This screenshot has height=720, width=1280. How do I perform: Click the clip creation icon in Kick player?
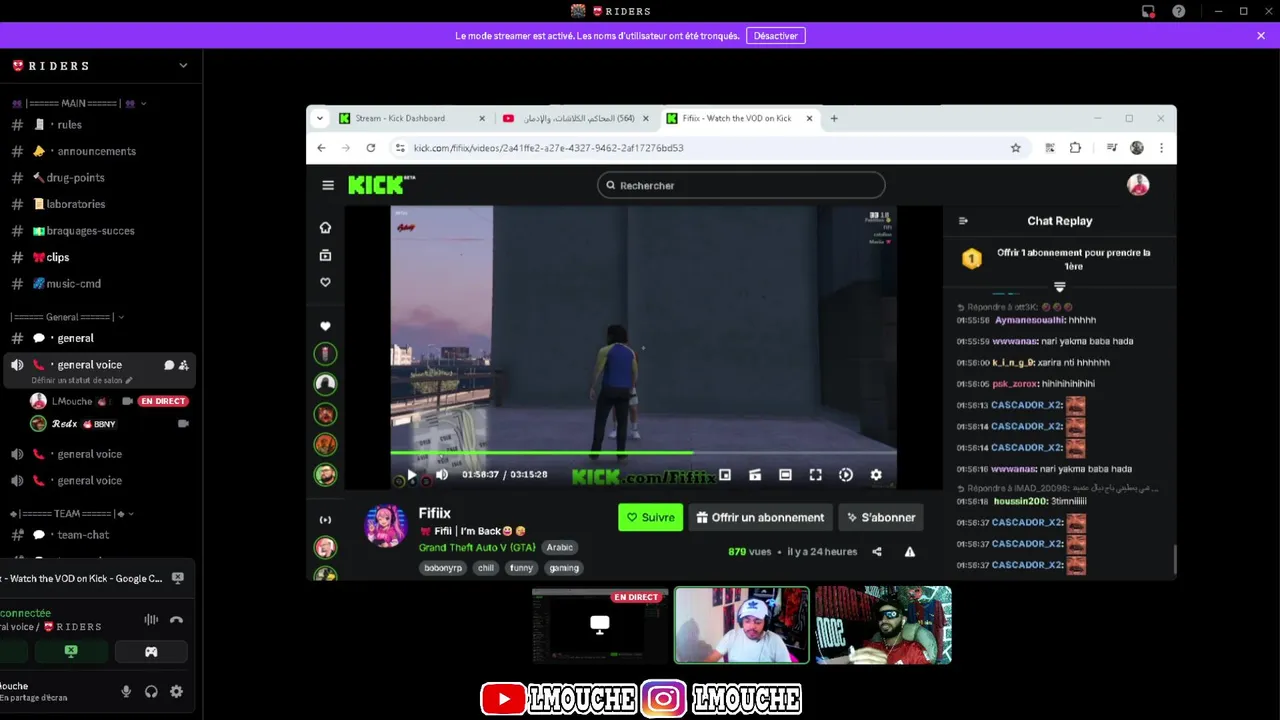755,475
